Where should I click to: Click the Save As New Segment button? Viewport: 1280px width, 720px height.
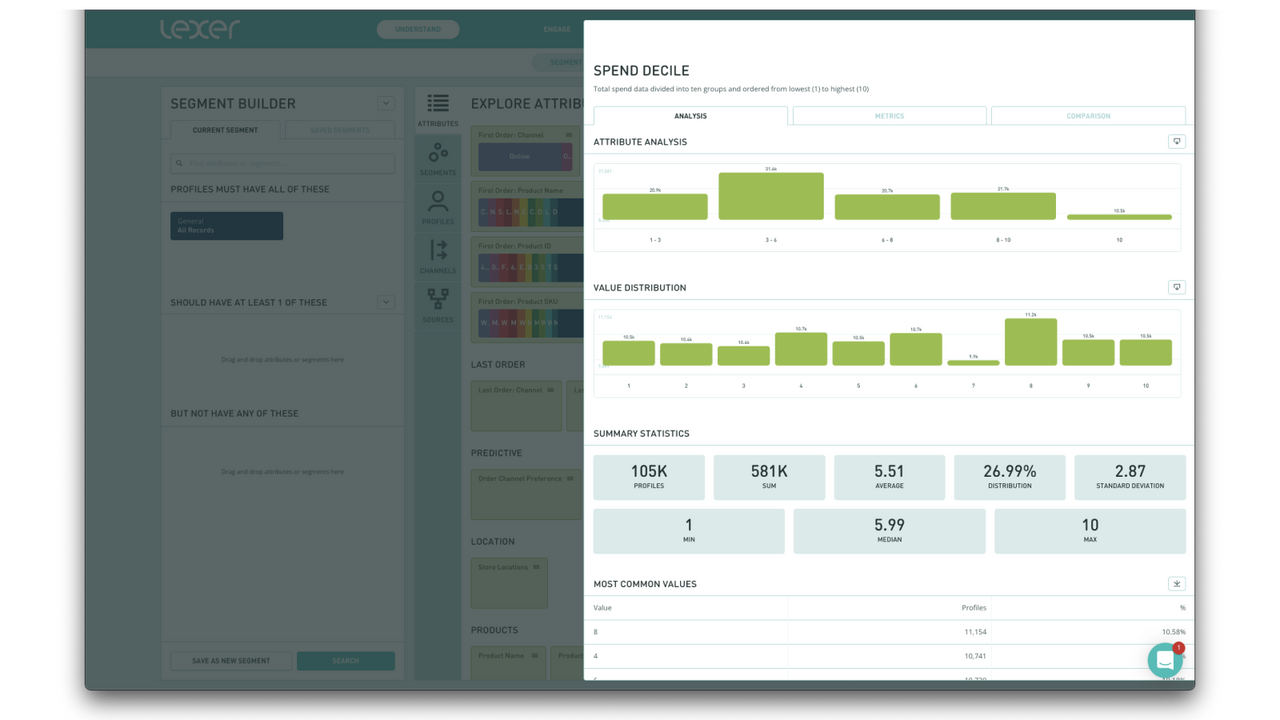click(230, 660)
